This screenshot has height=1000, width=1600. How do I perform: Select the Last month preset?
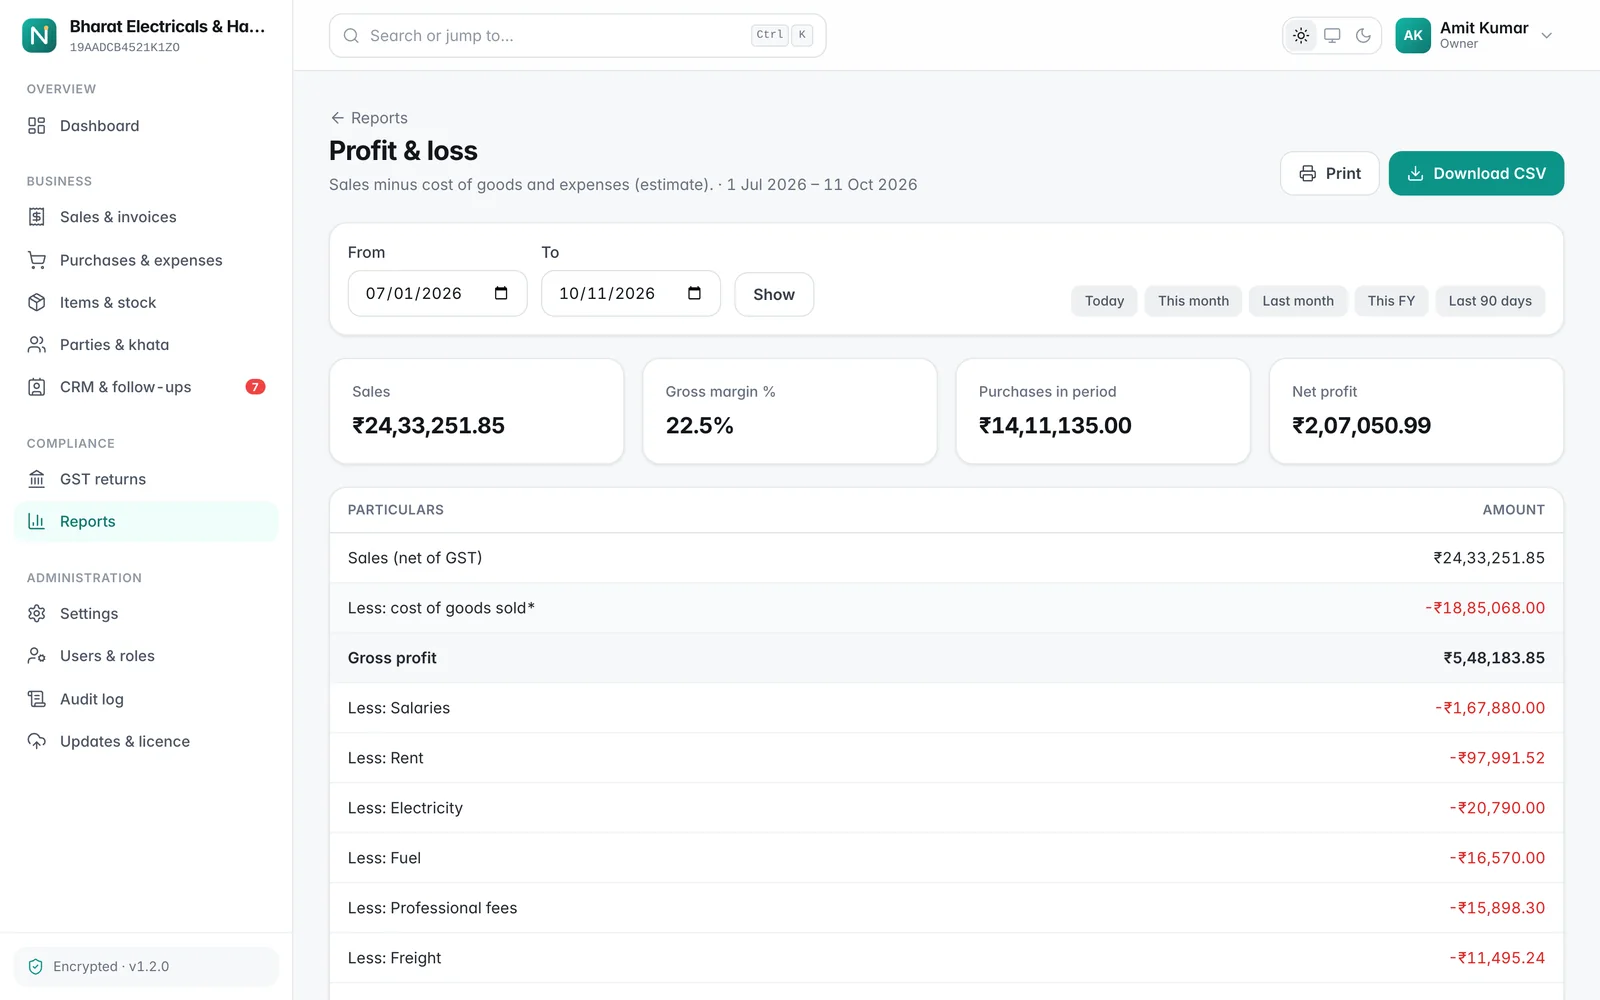coord(1298,301)
